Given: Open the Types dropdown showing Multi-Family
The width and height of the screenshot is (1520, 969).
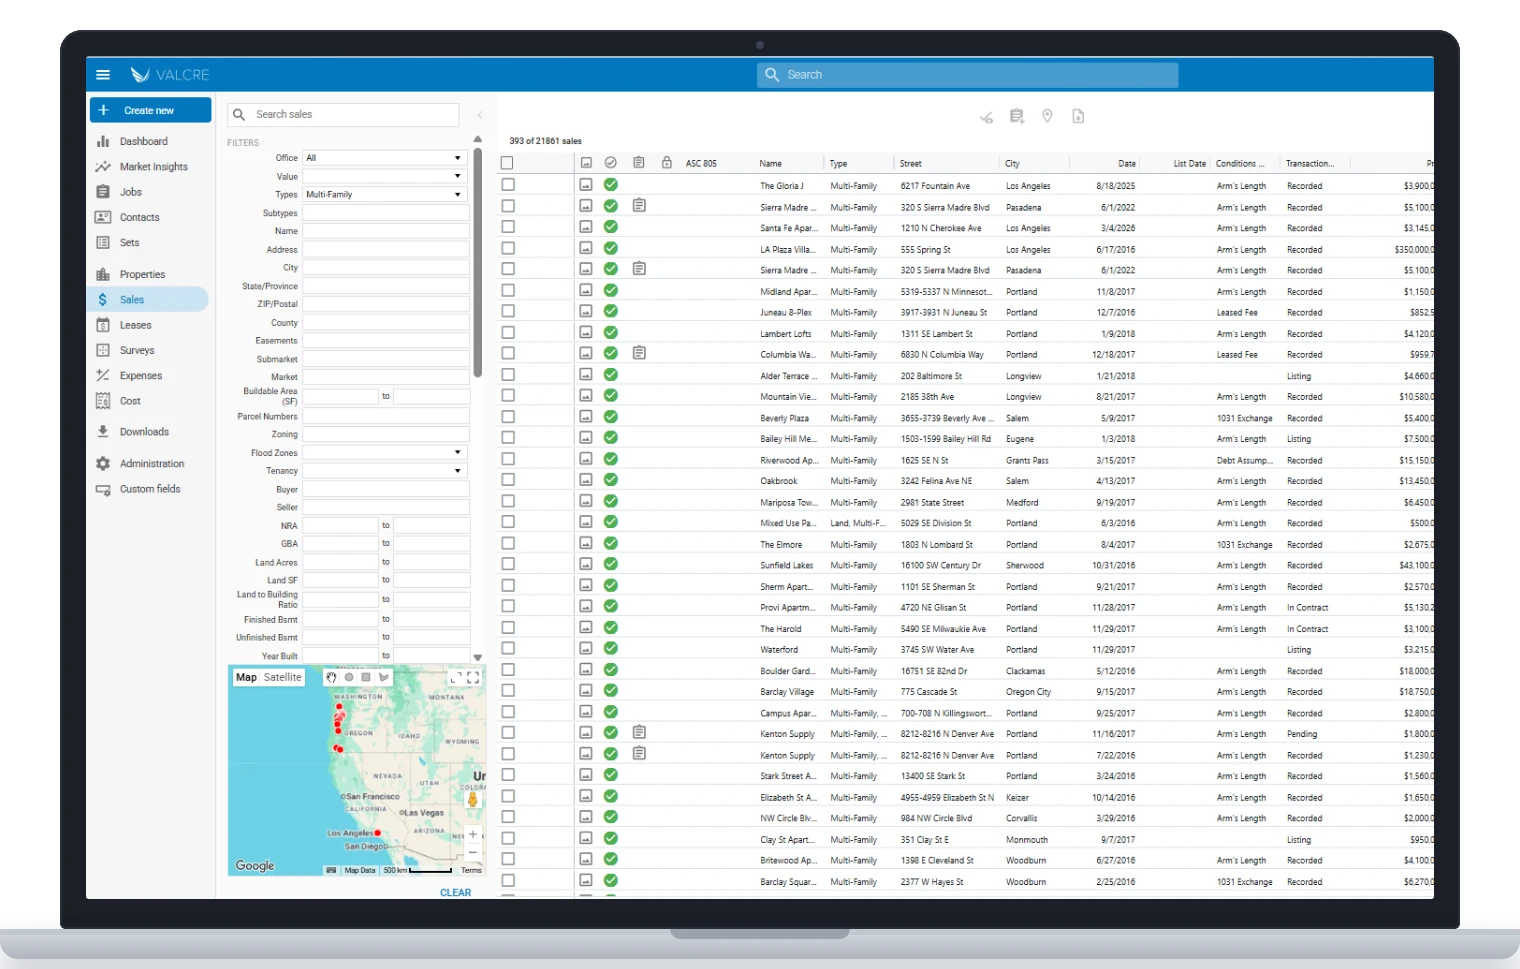Looking at the screenshot, I should (x=385, y=194).
